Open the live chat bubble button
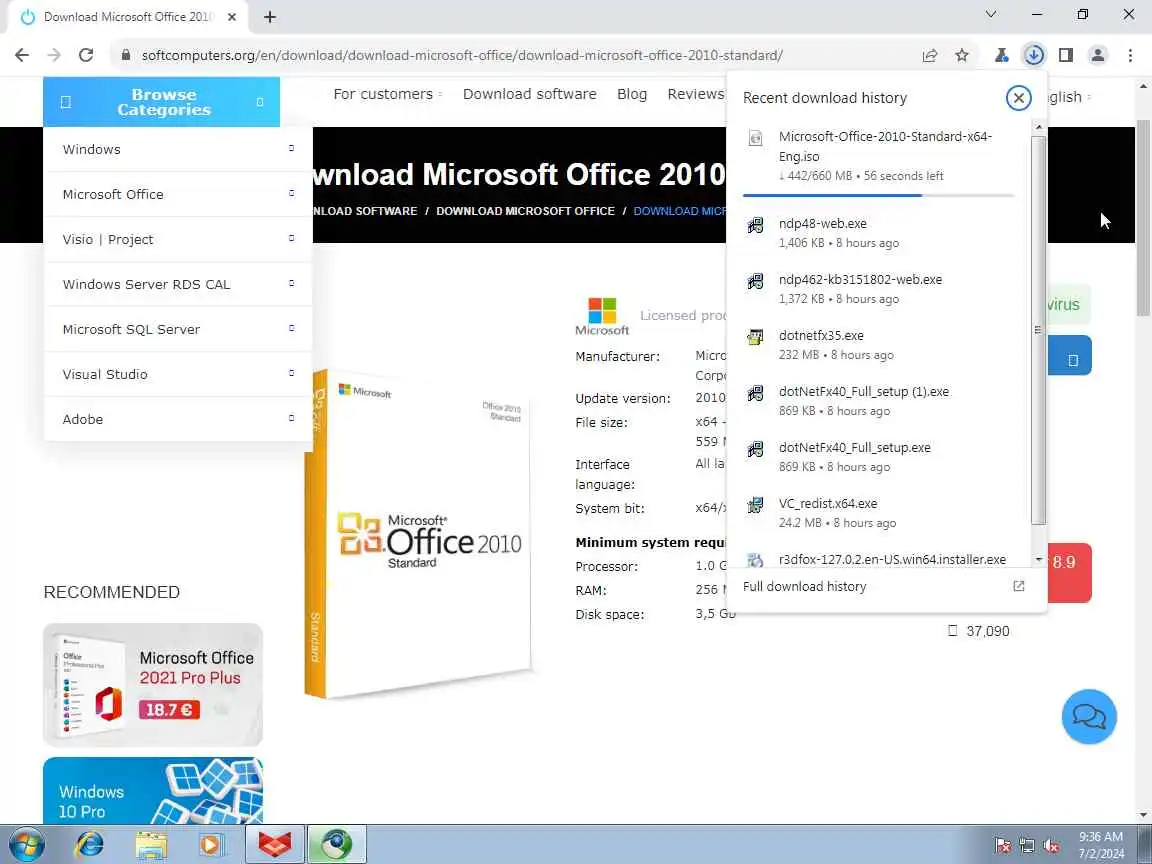 (1089, 716)
